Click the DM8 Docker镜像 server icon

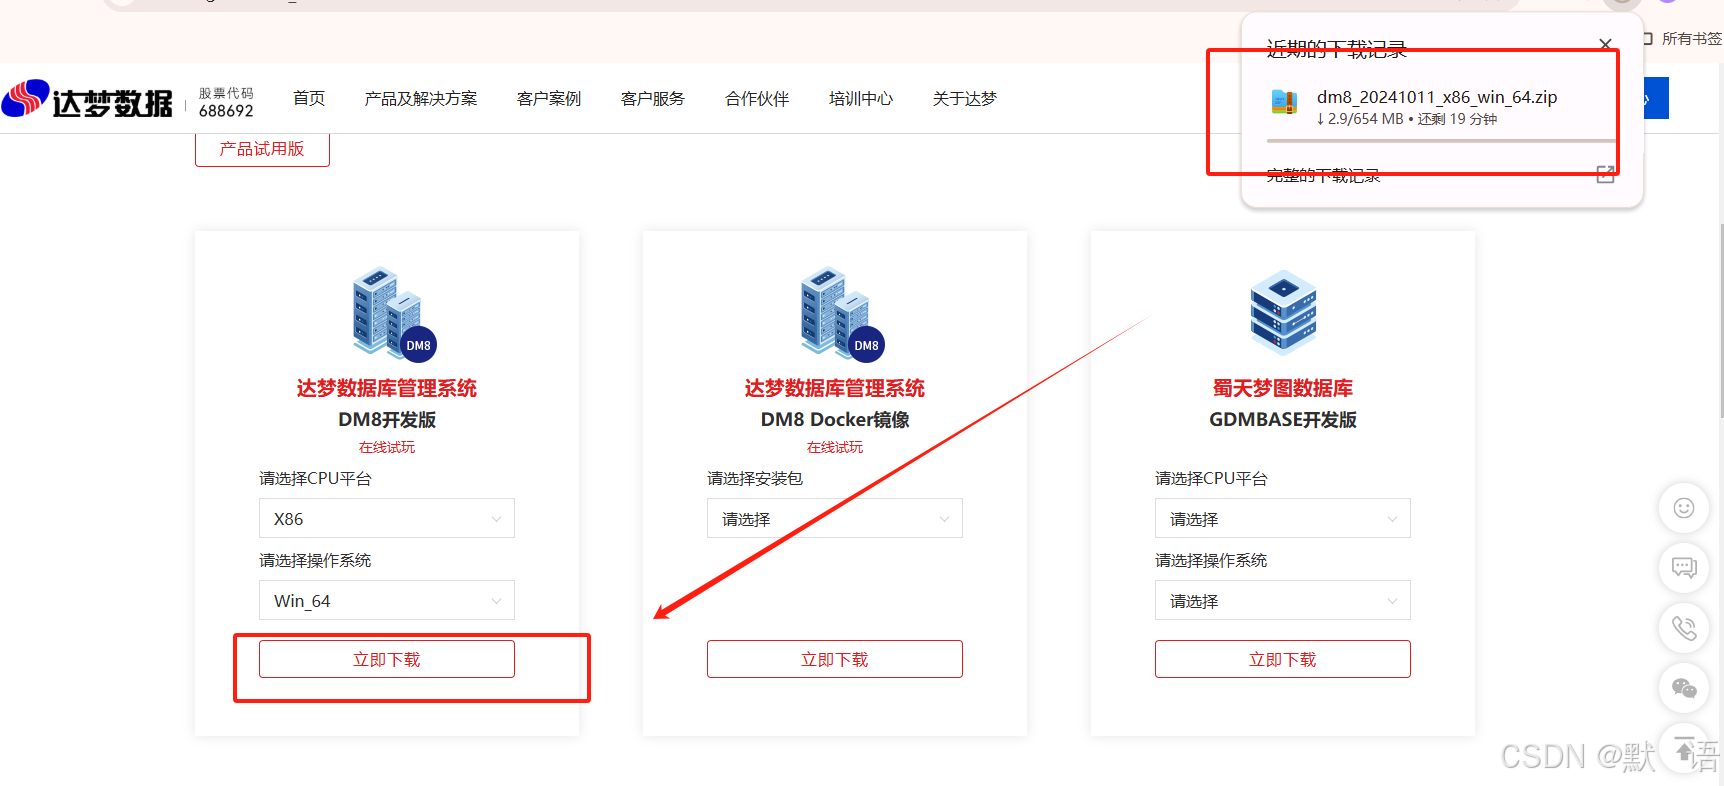[x=842, y=312]
